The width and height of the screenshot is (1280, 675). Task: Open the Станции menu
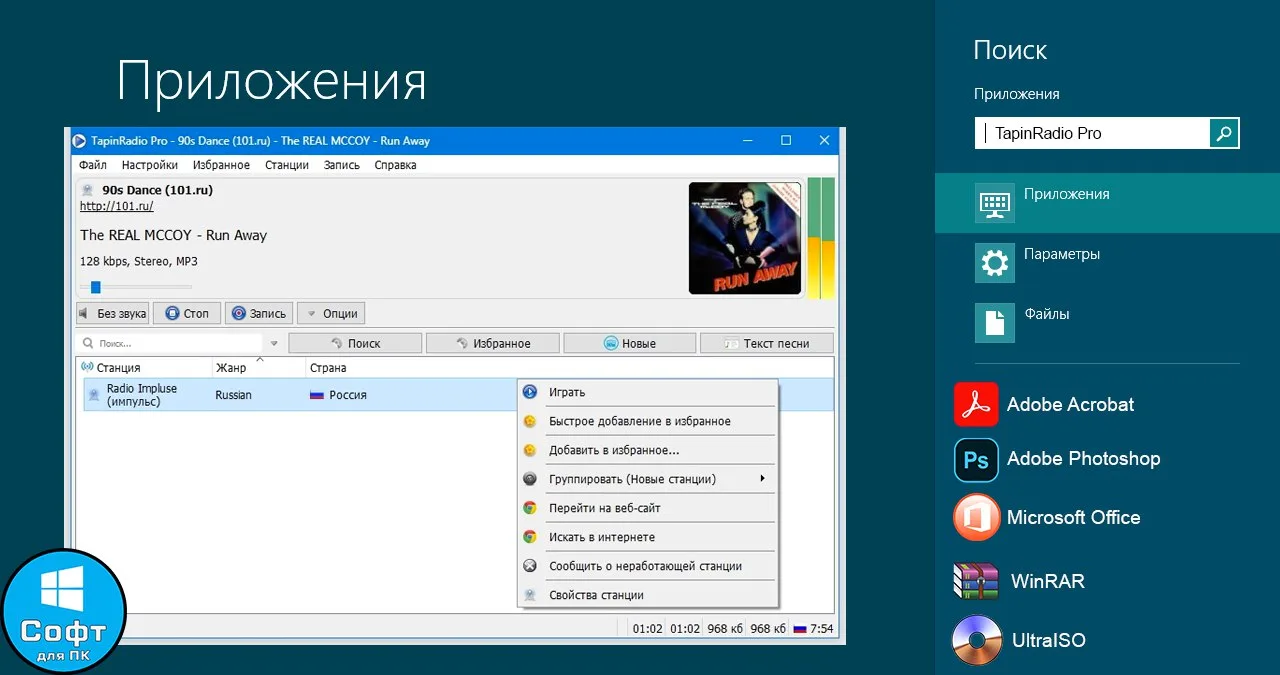[287, 165]
